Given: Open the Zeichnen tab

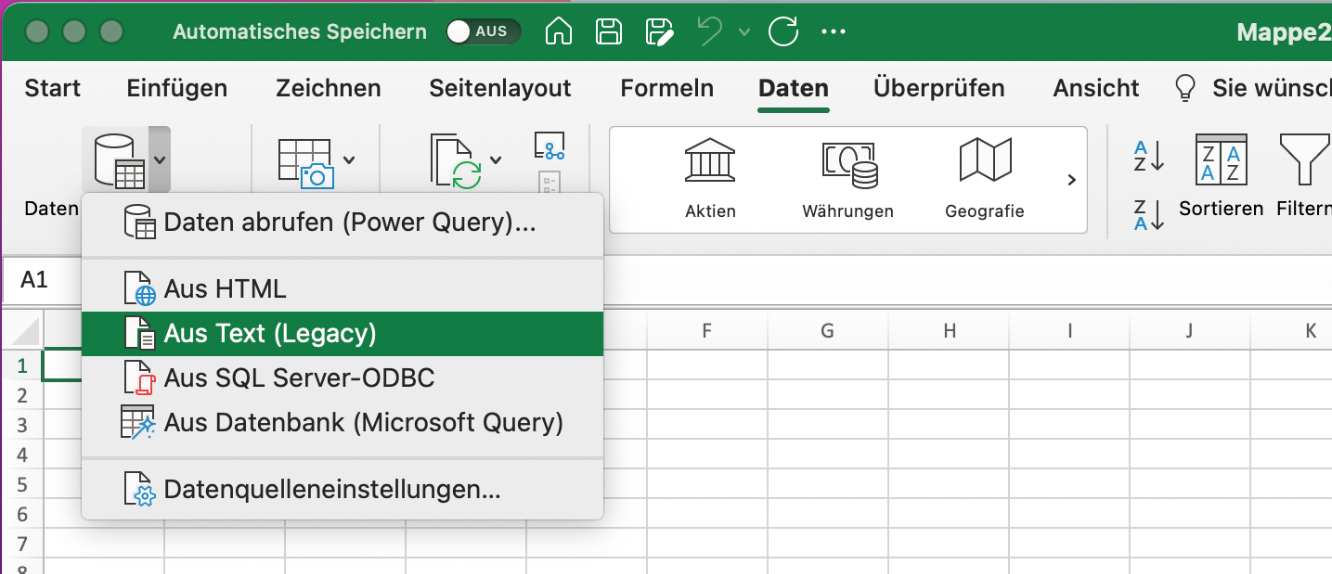Looking at the screenshot, I should (x=328, y=88).
